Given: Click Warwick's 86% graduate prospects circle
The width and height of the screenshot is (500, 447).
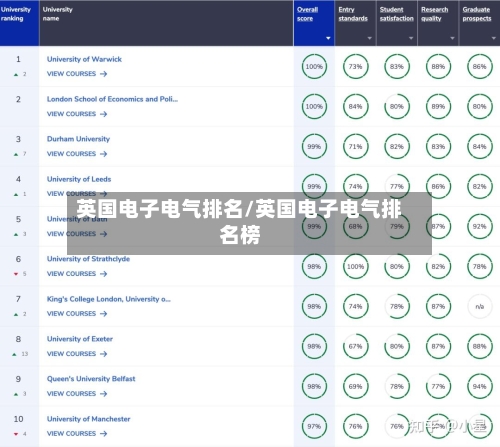Looking at the screenshot, I should coord(479,67).
